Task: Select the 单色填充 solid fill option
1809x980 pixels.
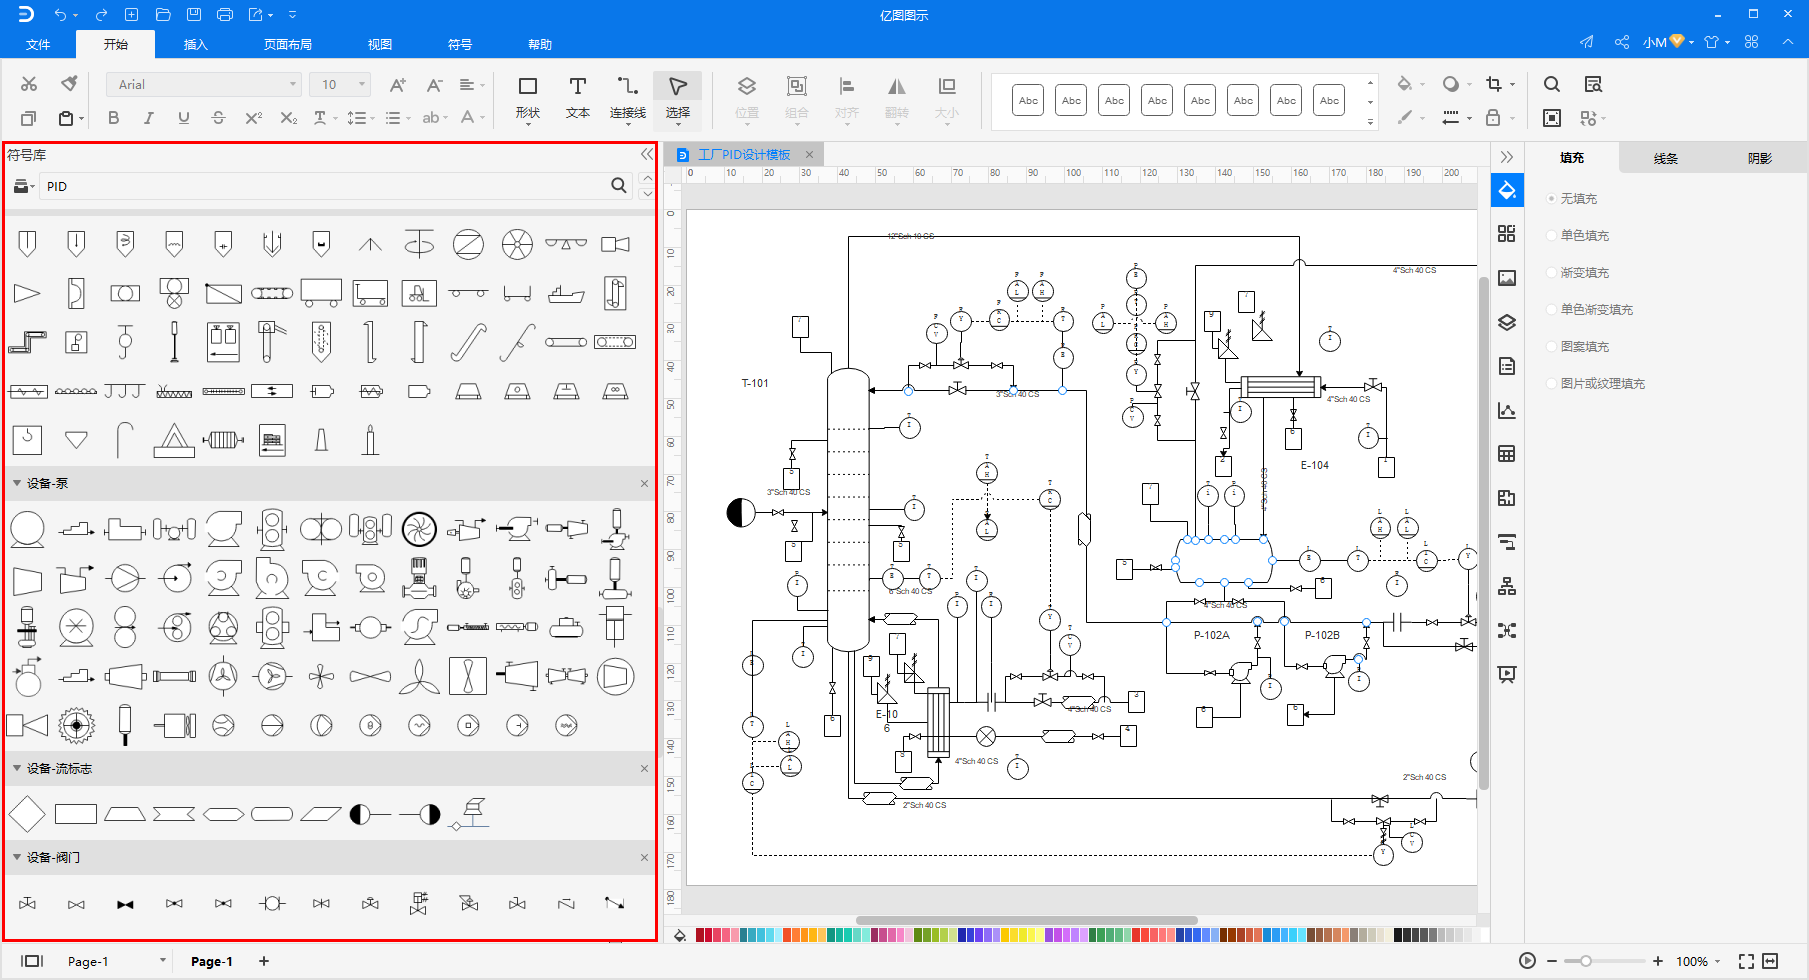Action: point(1579,236)
